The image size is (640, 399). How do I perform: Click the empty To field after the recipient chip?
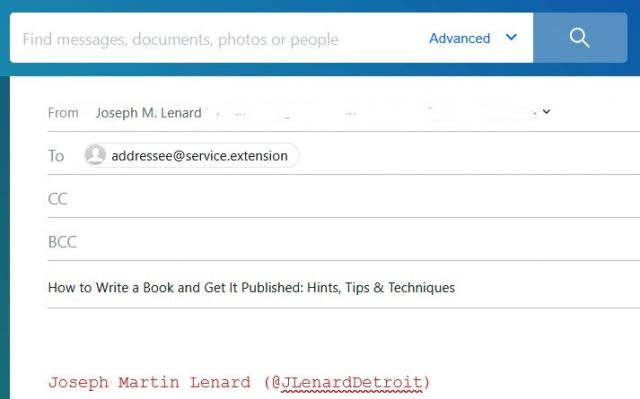tap(469, 155)
